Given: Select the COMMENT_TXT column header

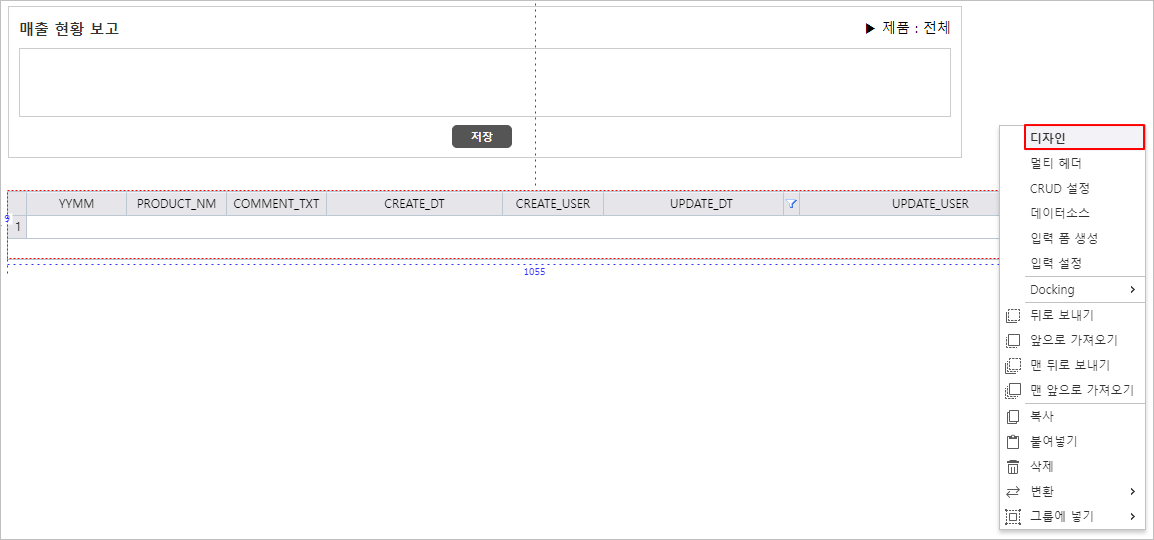Looking at the screenshot, I should coord(276,204).
